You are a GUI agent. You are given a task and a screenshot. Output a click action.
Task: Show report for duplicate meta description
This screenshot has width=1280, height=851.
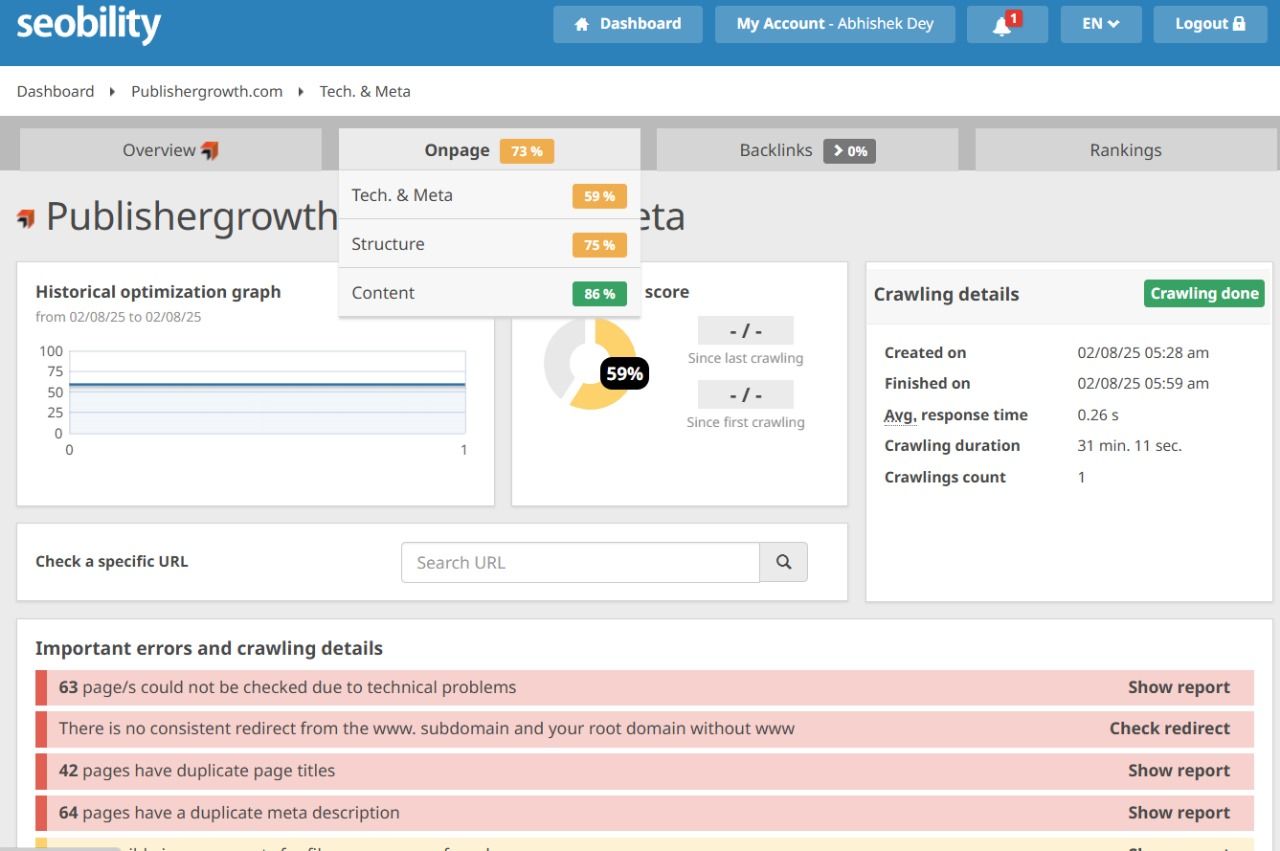[1179, 812]
